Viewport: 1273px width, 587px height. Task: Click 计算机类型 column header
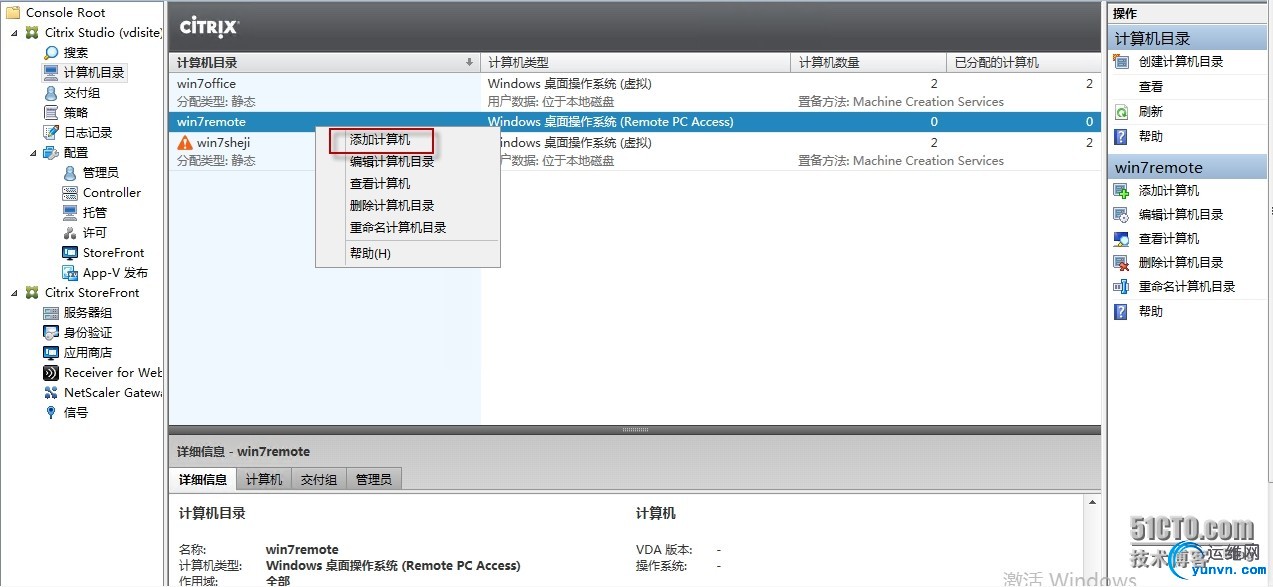click(636, 62)
